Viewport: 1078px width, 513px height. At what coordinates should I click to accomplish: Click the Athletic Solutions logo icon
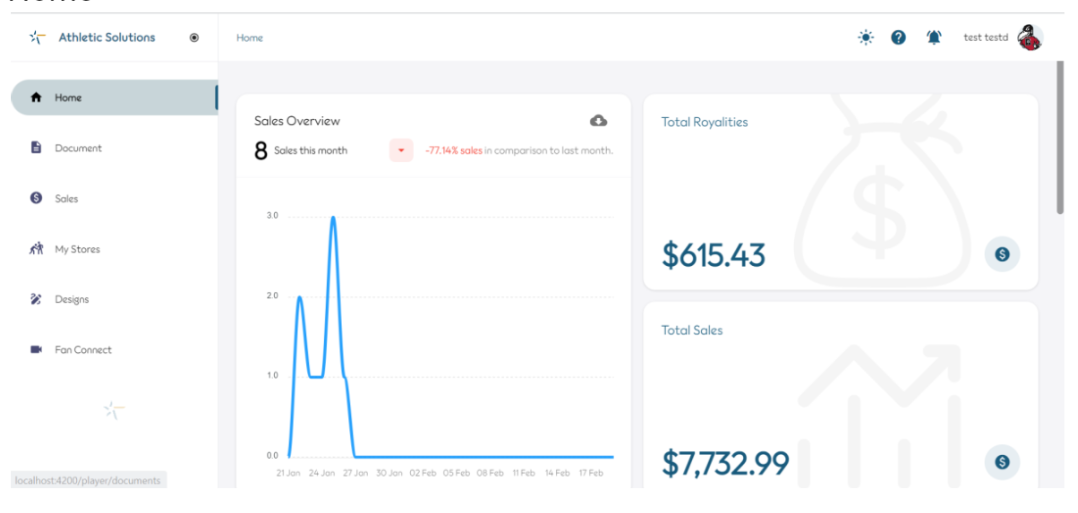coord(37,37)
